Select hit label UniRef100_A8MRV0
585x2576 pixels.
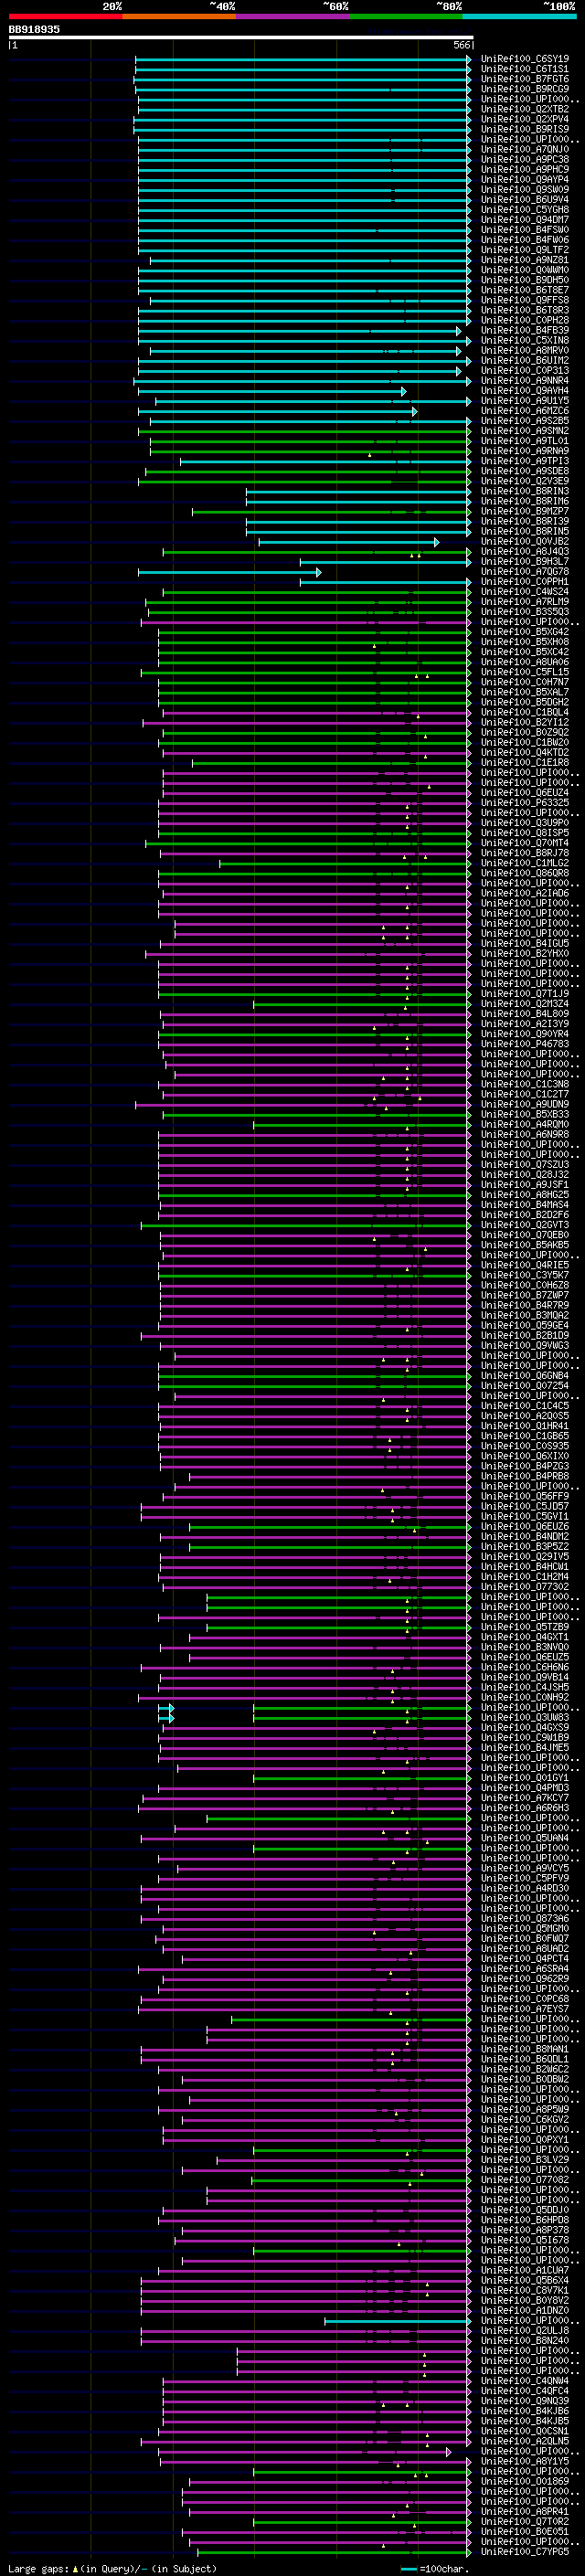click(x=525, y=350)
